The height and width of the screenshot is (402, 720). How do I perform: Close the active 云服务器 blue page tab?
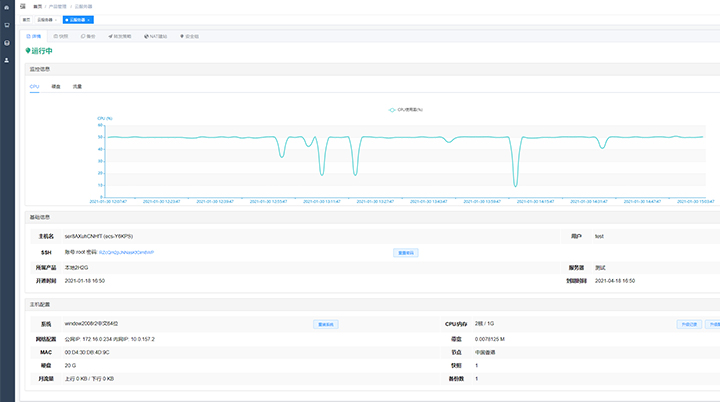(90, 19)
